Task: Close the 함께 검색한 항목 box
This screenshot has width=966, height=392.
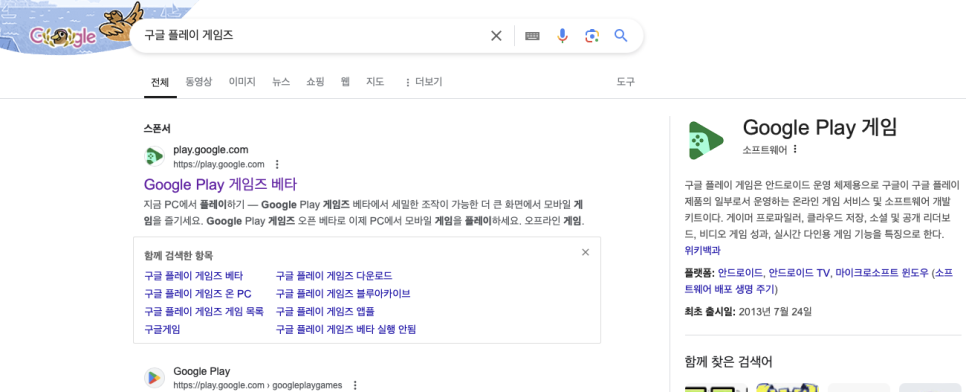Action: (x=585, y=252)
